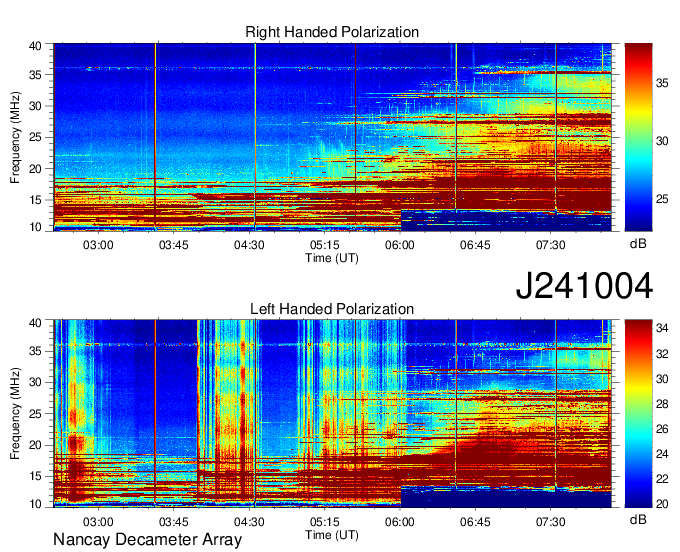680x552 pixels.
Task: Click 22 dB tick on Left Handed colorbar
Action: (x=662, y=479)
